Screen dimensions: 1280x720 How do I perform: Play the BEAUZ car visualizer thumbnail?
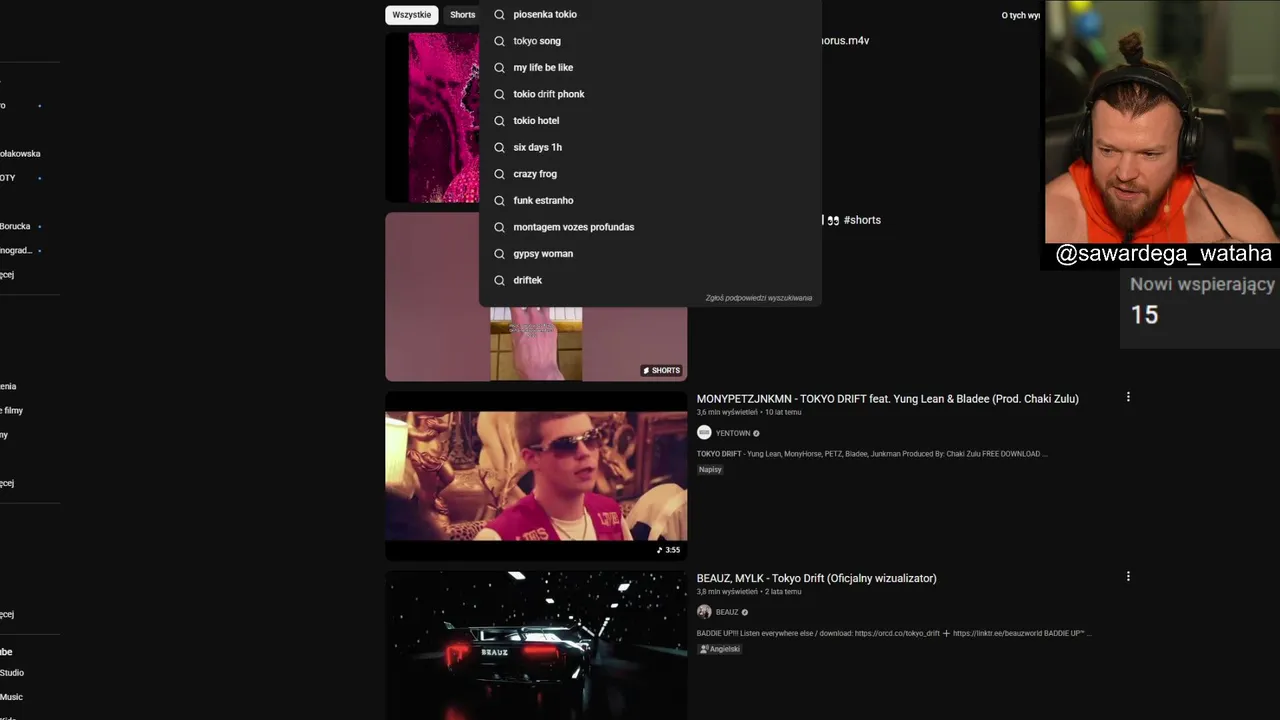point(536,645)
